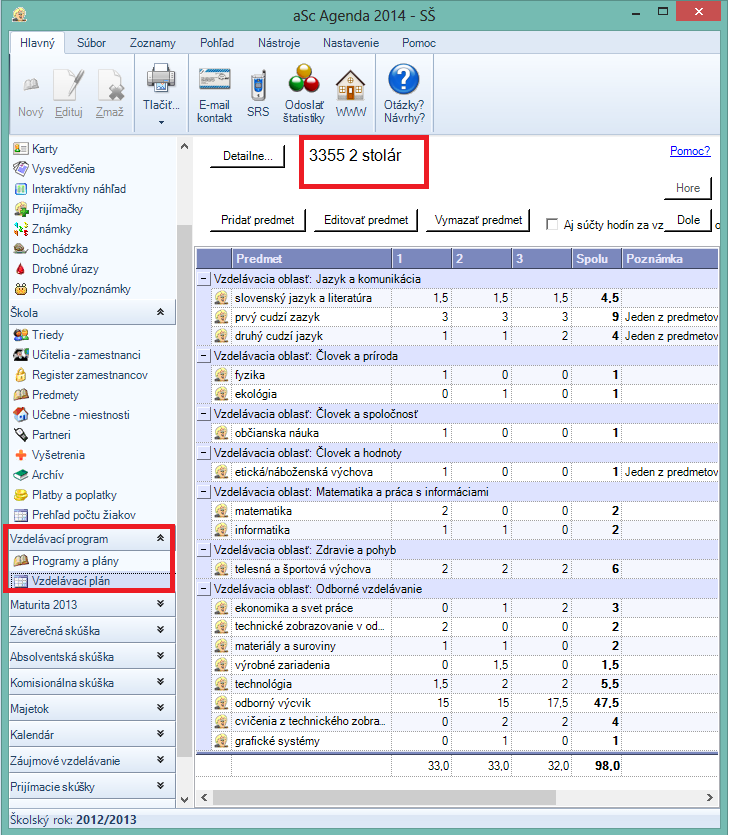
Task: Open the WWW house icon
Action: pyautogui.click(x=350, y=85)
